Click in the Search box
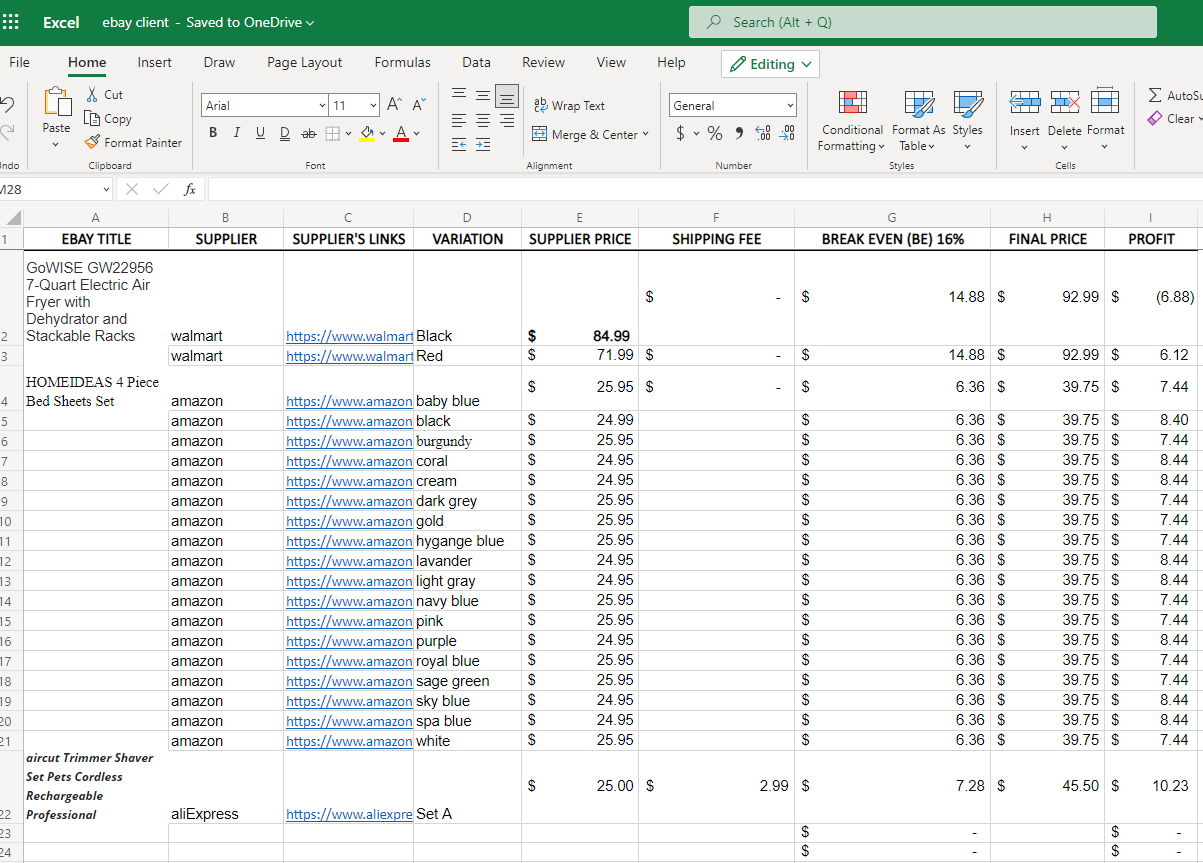The image size is (1203, 863). click(922, 22)
